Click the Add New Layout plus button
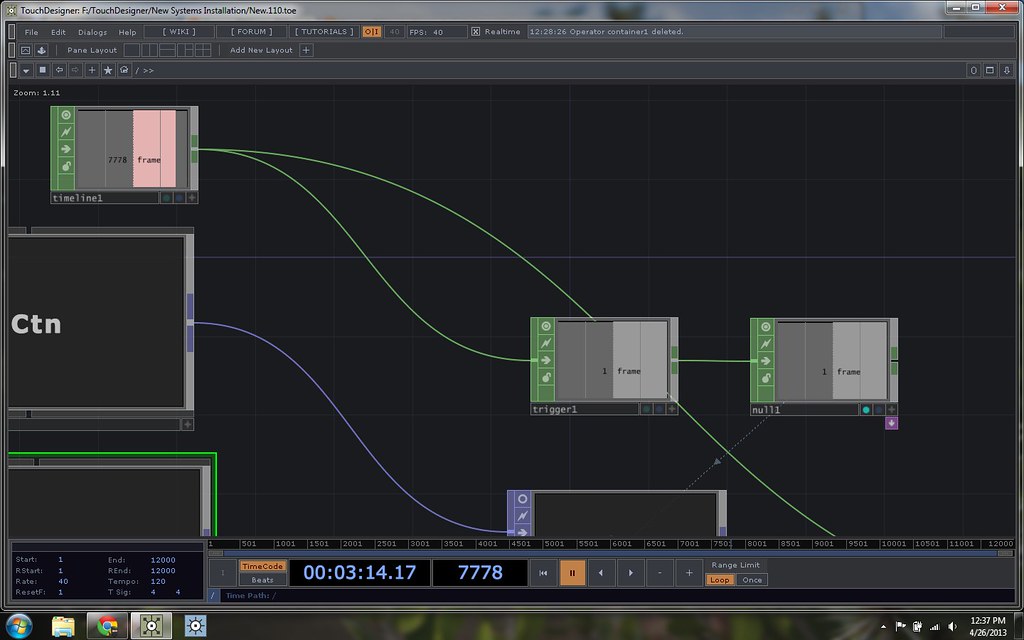The height and width of the screenshot is (640, 1024). pyautogui.click(x=307, y=50)
